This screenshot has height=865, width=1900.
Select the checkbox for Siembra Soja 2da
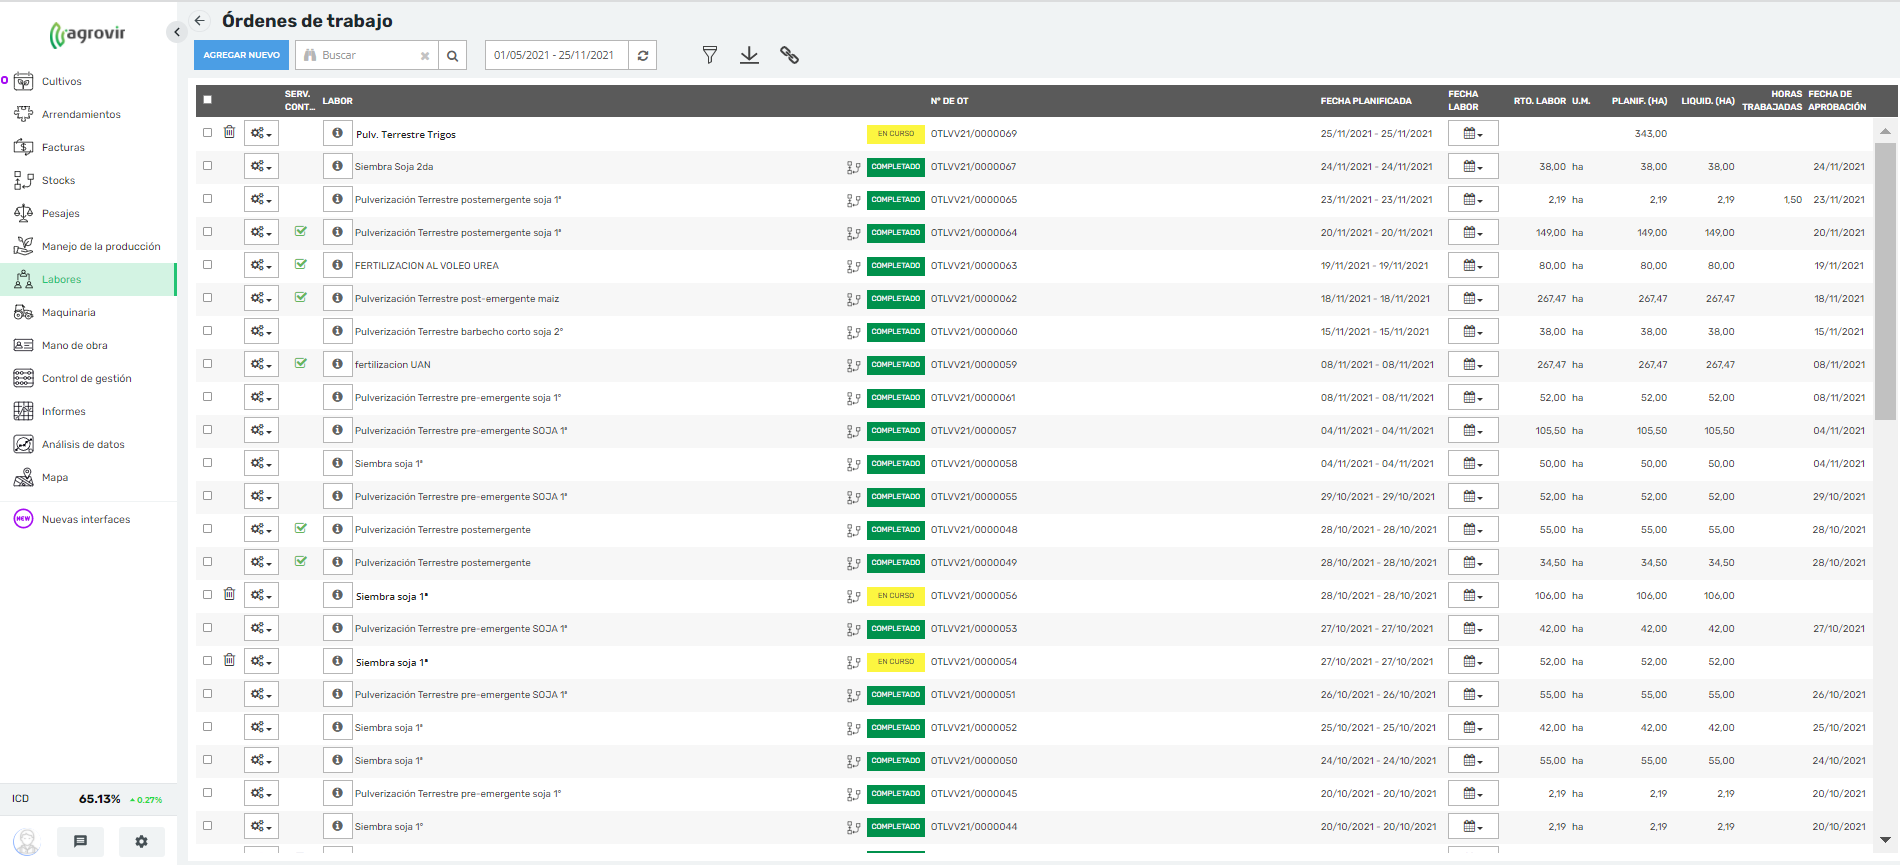[208, 165]
